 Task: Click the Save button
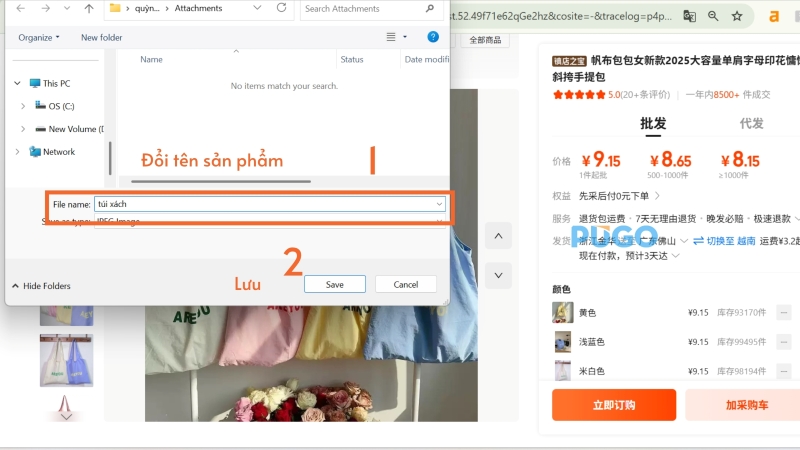tap(335, 284)
